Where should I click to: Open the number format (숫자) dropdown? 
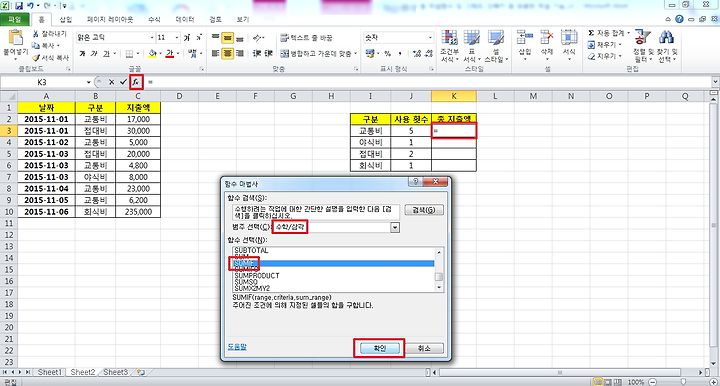click(430, 38)
